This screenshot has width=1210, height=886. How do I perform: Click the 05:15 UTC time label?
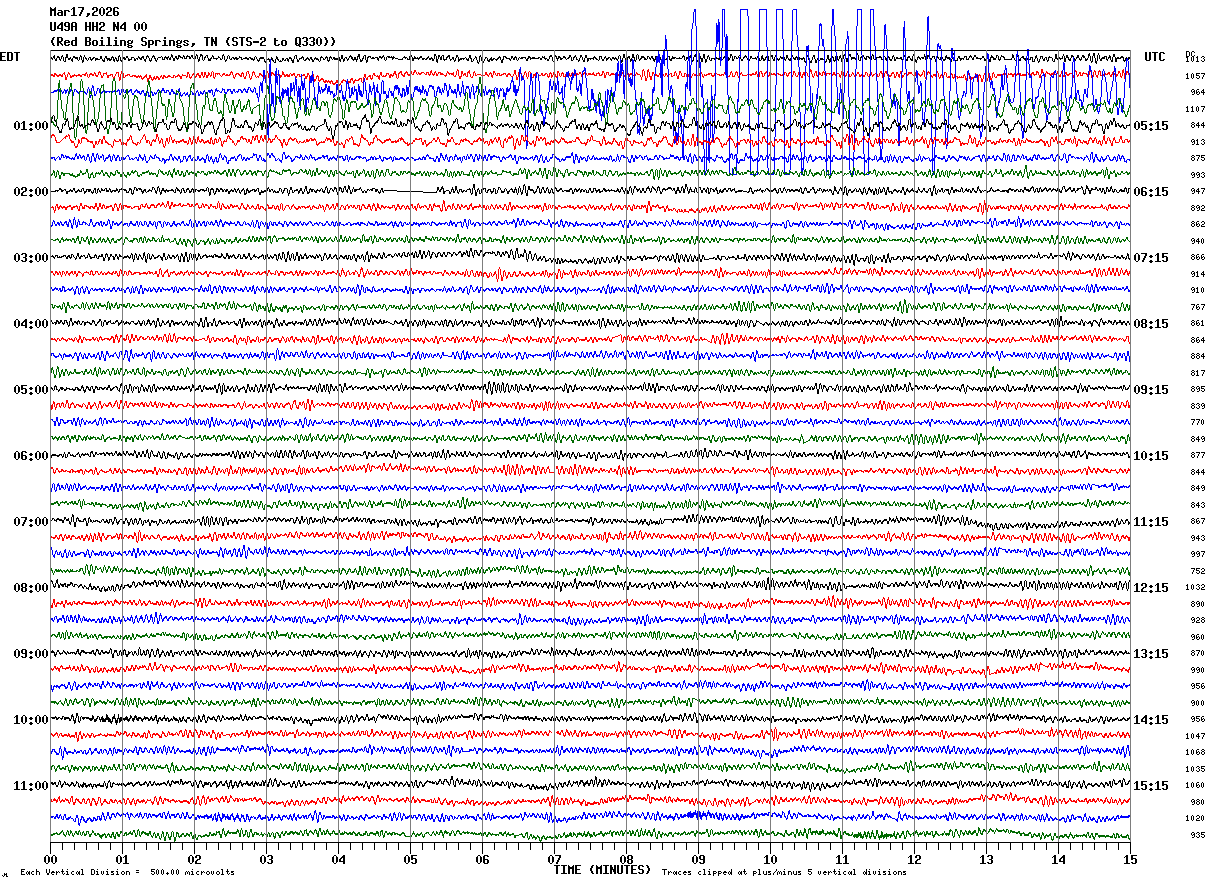(1151, 126)
